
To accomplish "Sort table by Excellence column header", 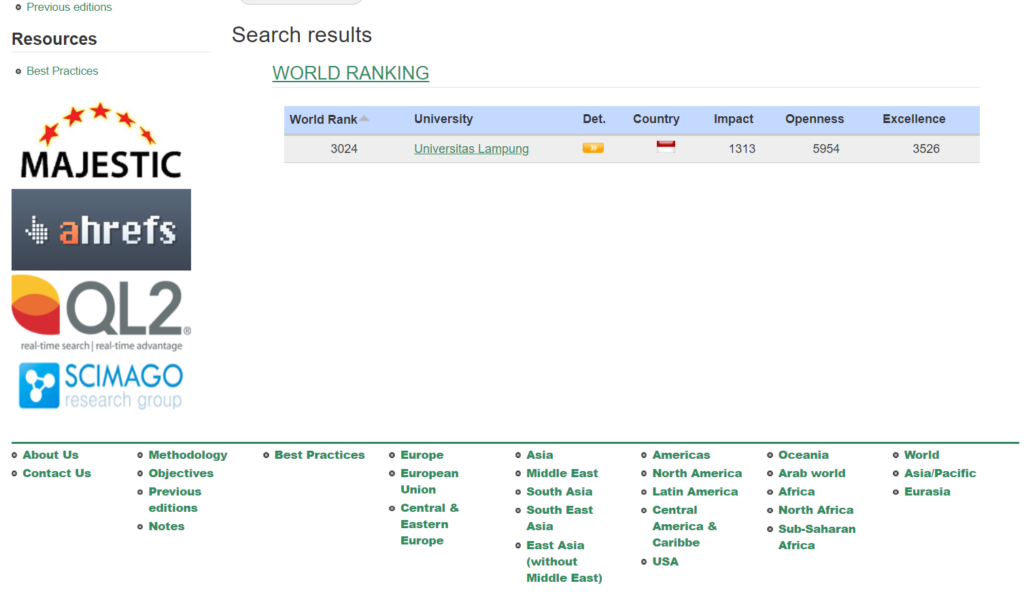I will tap(913, 119).
